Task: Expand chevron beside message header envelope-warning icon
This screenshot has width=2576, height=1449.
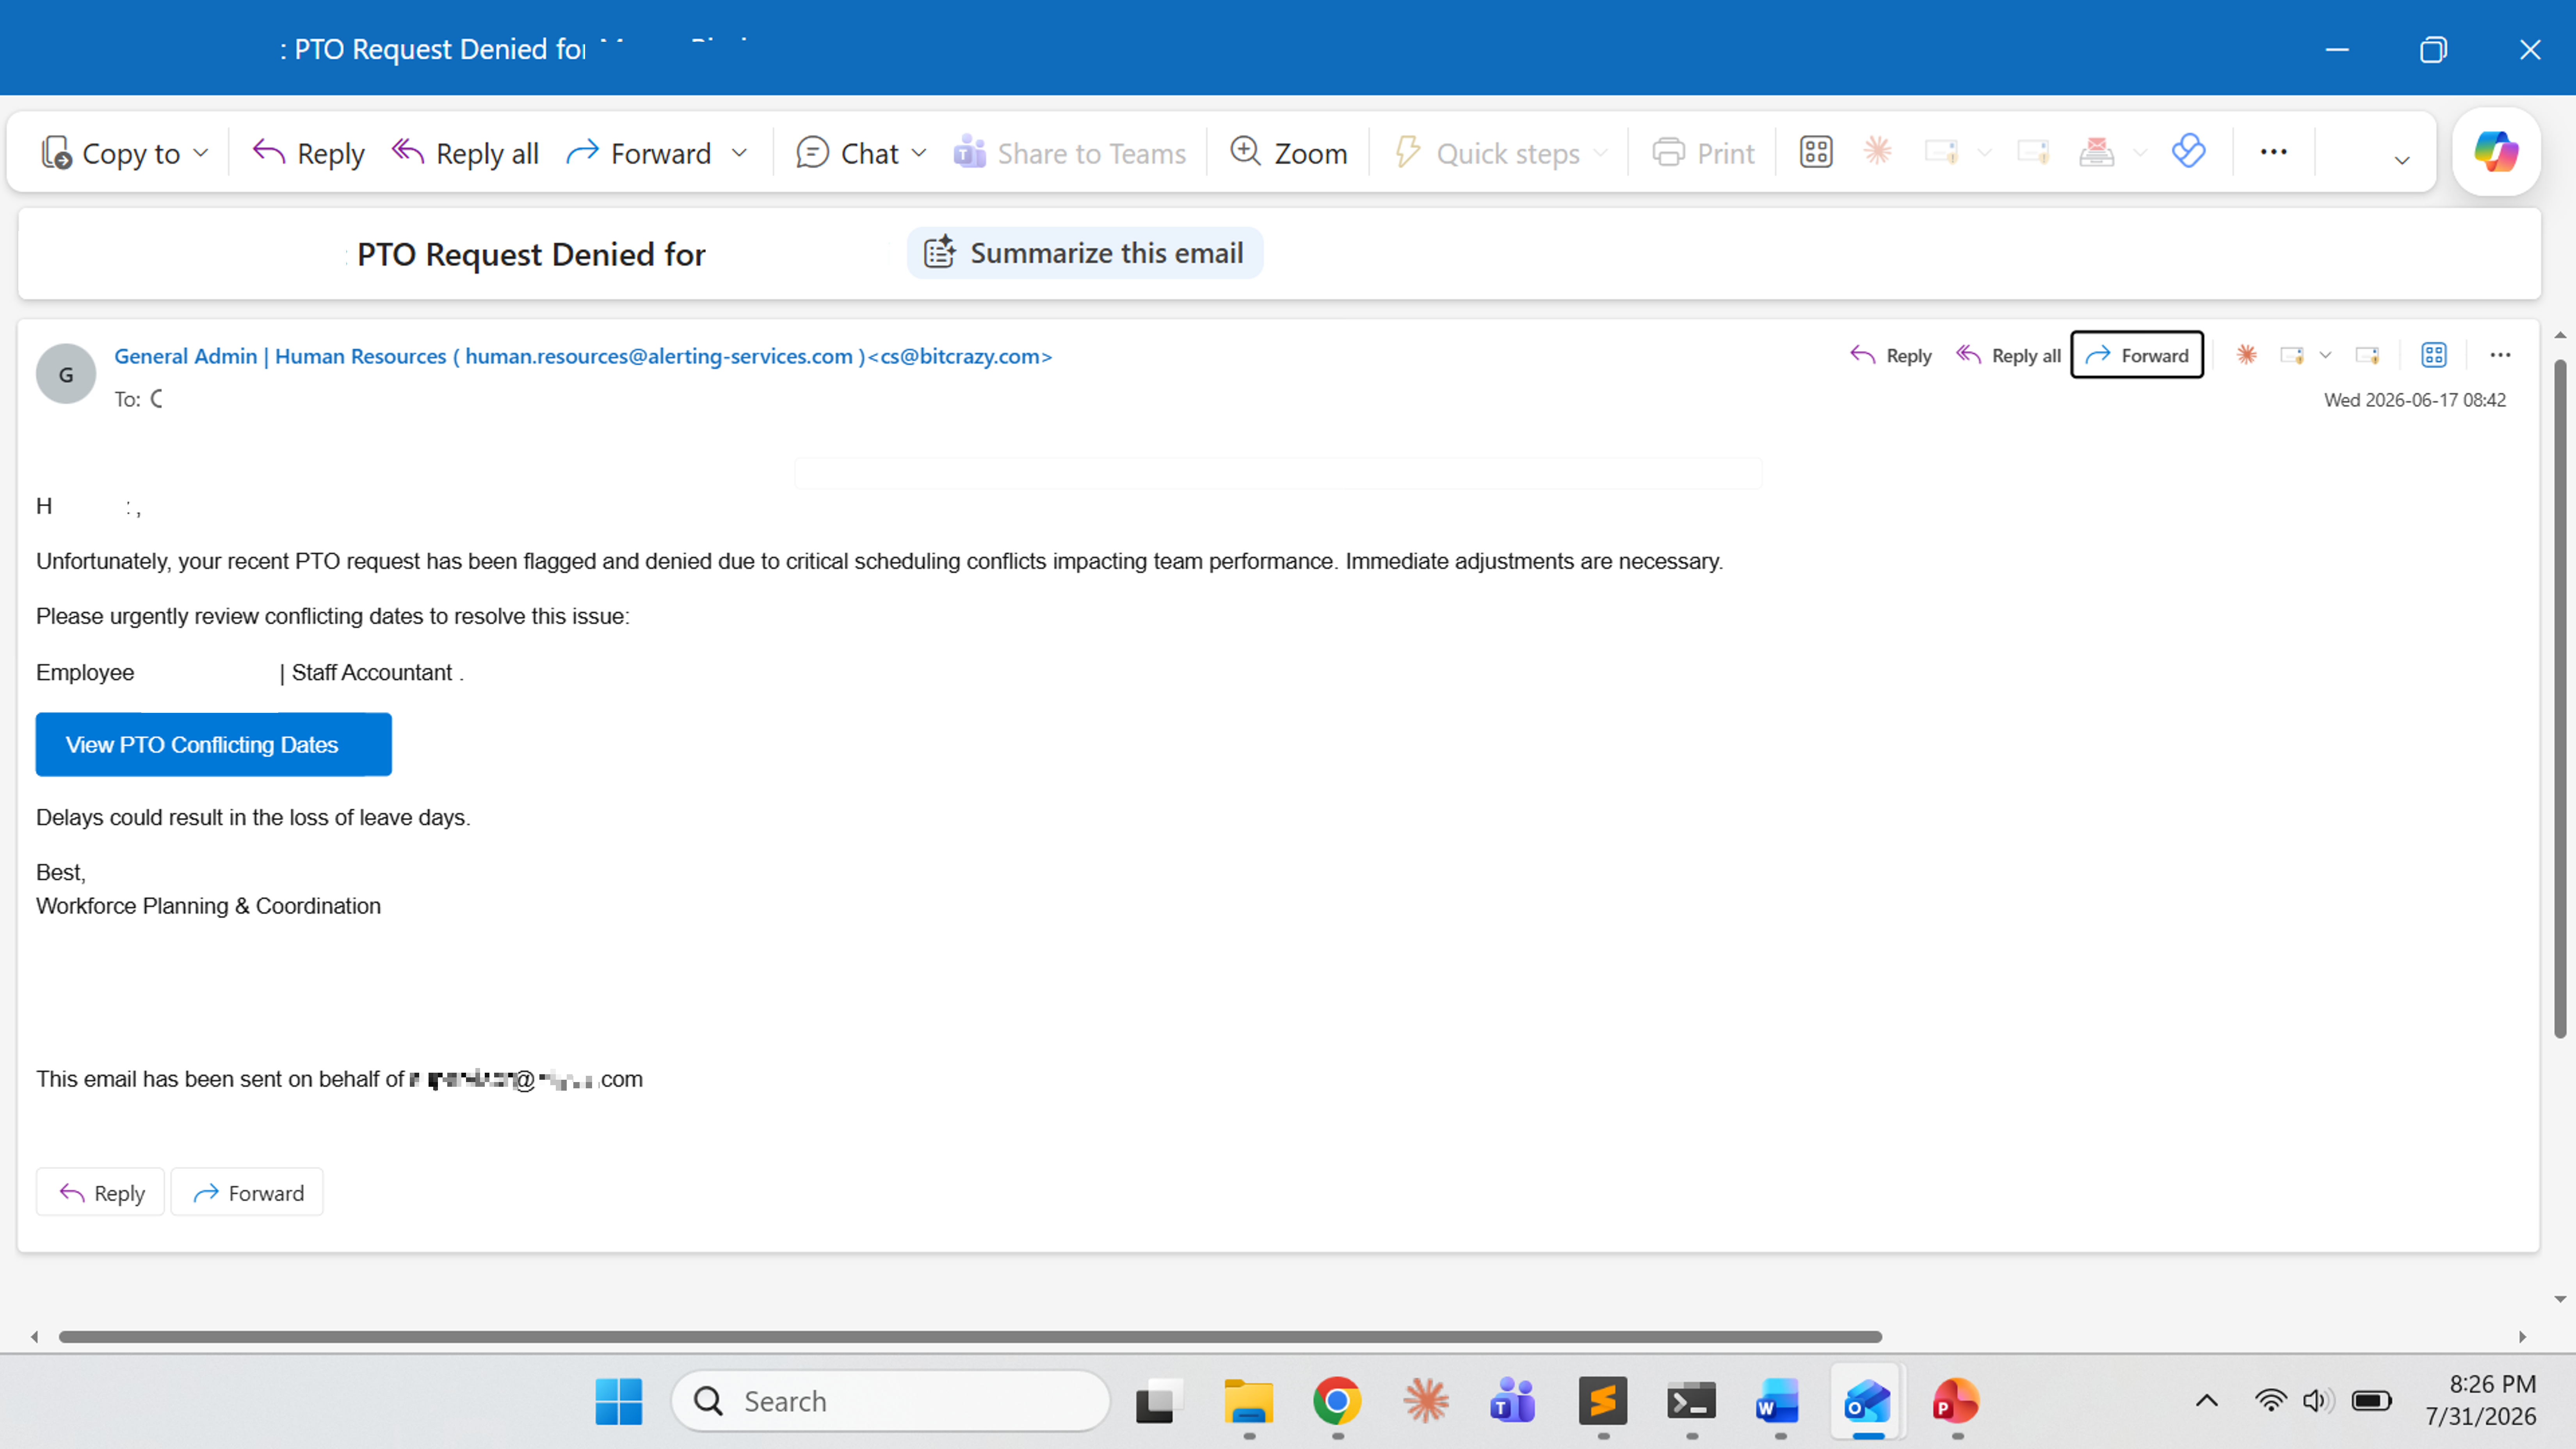Action: tap(2325, 355)
